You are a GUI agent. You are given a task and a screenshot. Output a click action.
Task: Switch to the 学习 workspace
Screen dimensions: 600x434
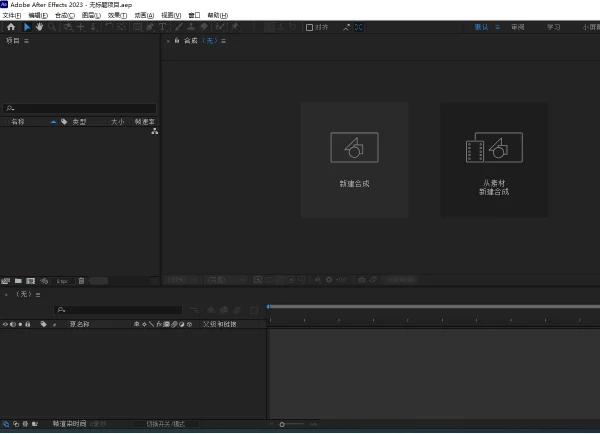(x=553, y=27)
